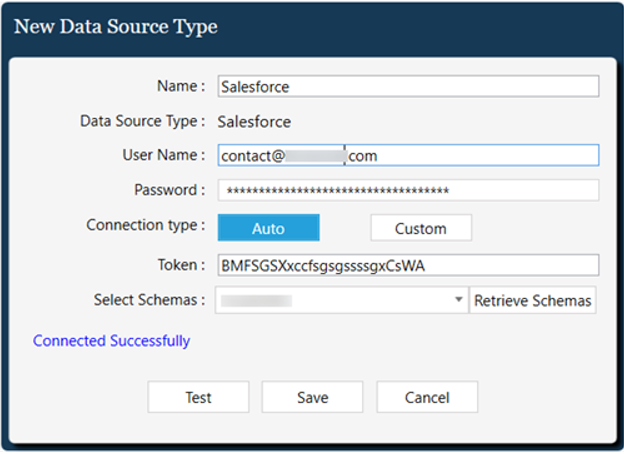Test the data source connection
The height and width of the screenshot is (454, 624).
[198, 397]
